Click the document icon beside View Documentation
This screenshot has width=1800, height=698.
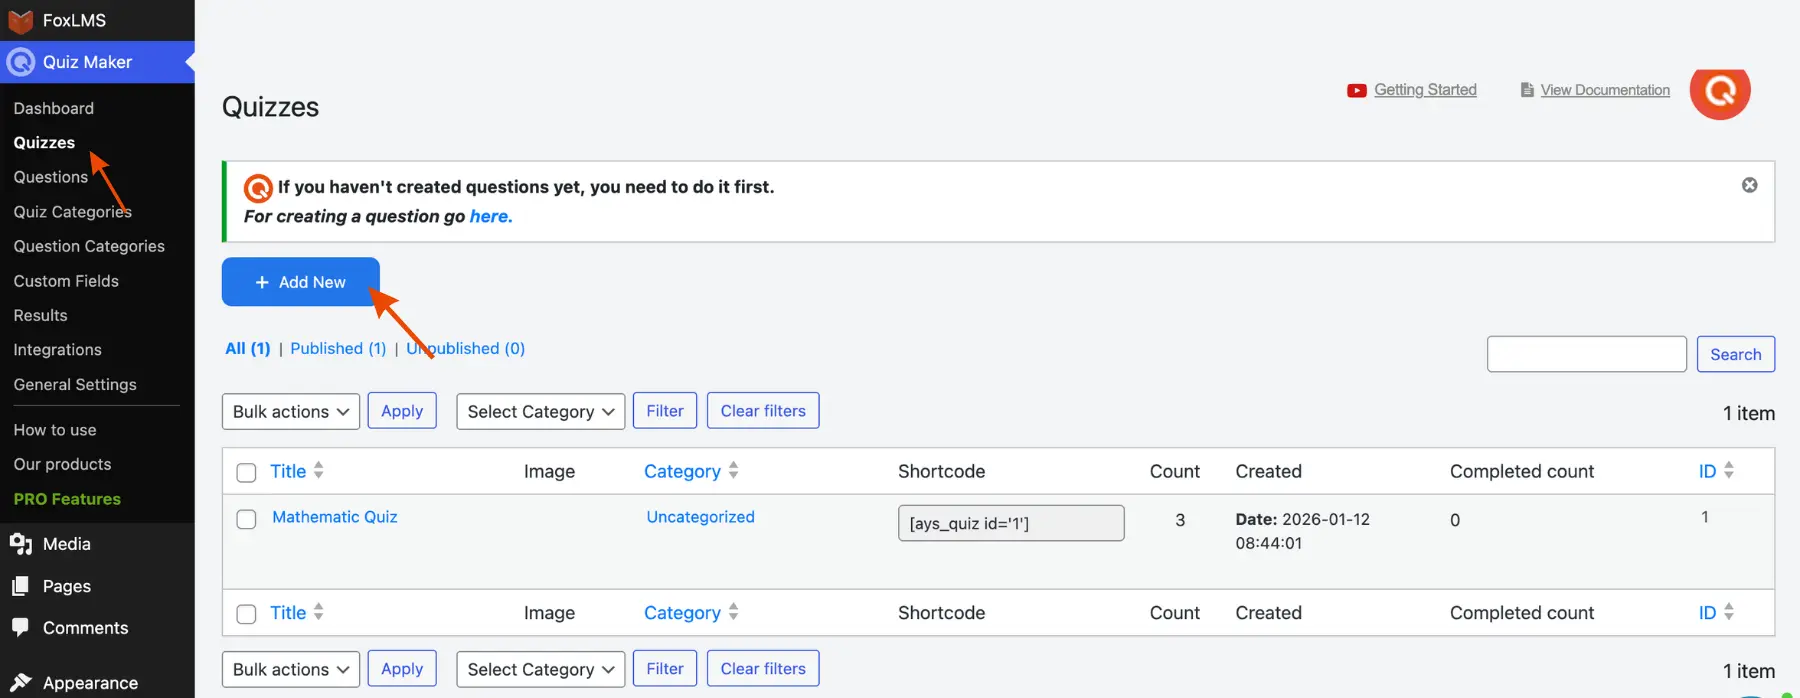(1526, 90)
